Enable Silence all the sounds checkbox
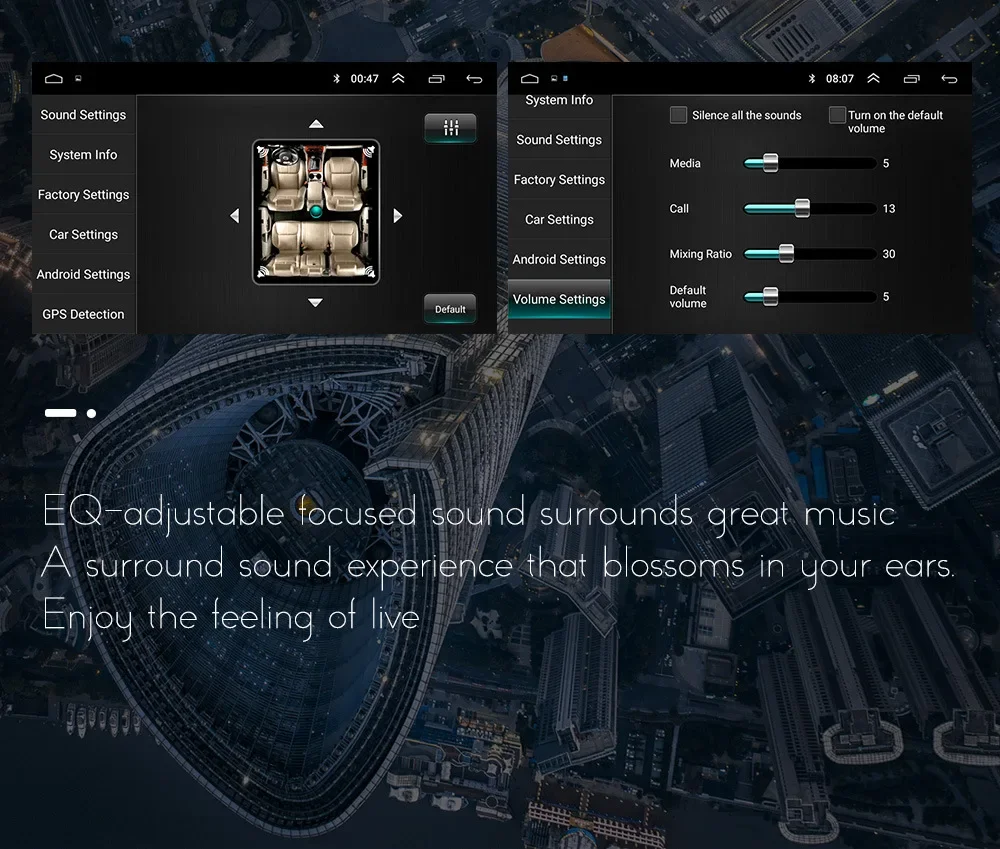The image size is (1000, 849). (x=679, y=115)
